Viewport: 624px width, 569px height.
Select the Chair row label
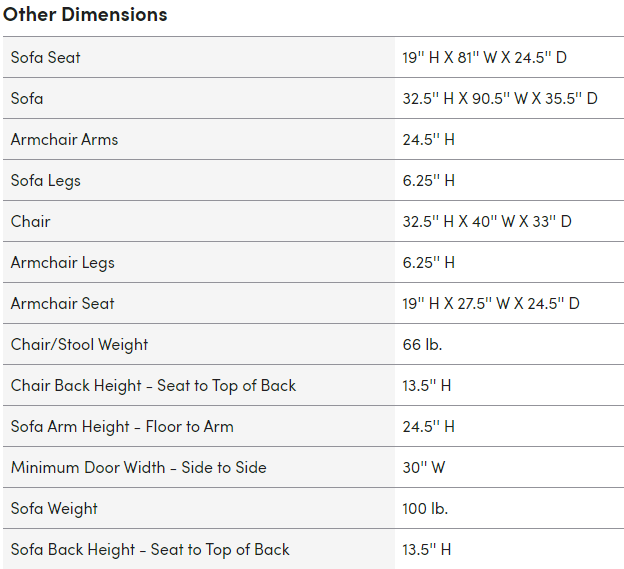tap(31, 221)
